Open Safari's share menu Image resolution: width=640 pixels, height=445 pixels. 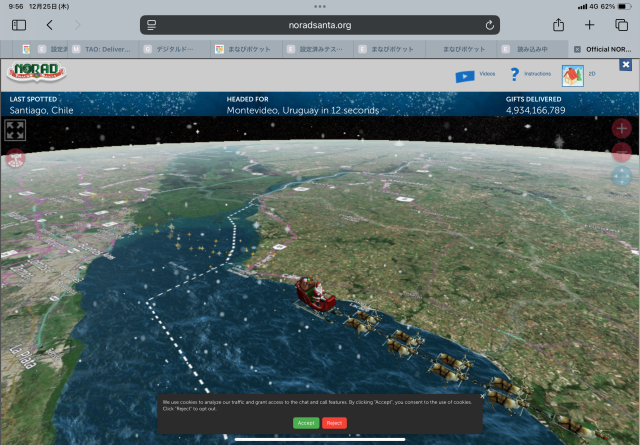coord(558,25)
